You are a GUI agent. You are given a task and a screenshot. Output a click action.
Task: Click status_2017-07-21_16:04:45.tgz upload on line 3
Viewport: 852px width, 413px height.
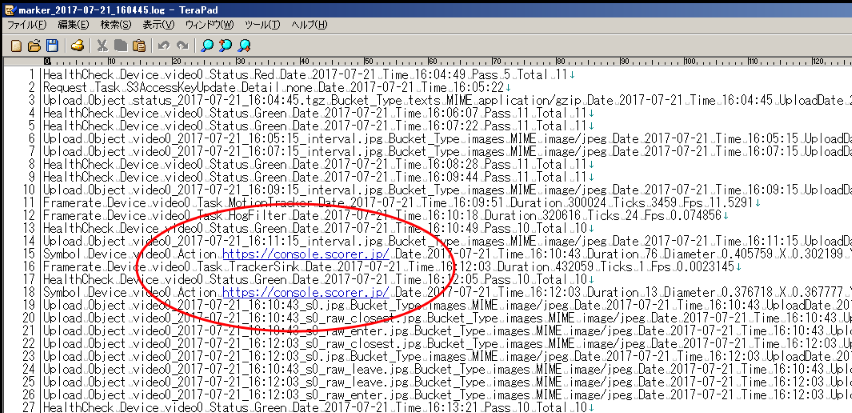pyautogui.click(x=447, y=100)
